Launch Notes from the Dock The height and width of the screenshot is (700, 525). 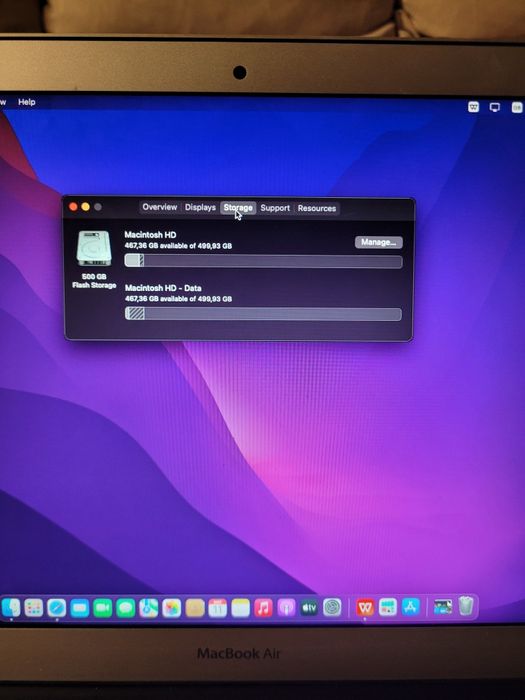click(240, 608)
